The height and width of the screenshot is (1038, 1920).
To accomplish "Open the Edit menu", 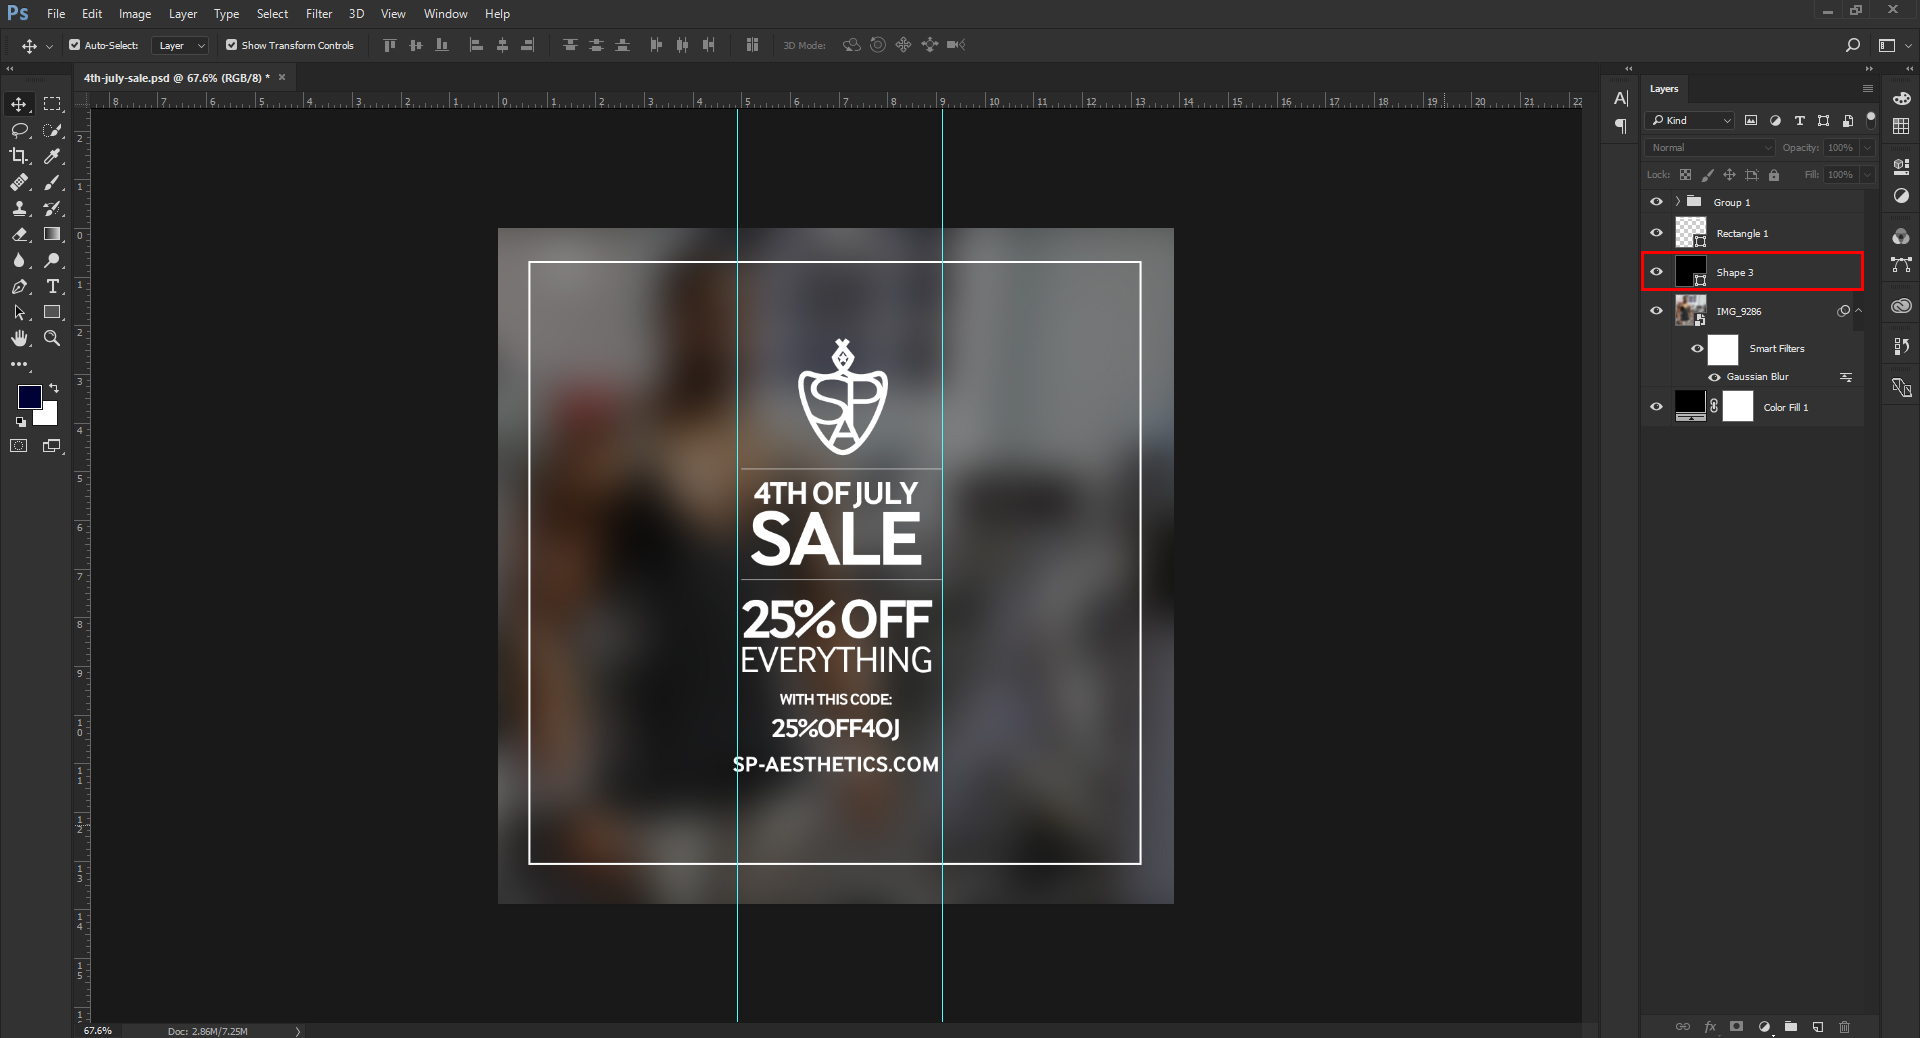I will point(92,14).
